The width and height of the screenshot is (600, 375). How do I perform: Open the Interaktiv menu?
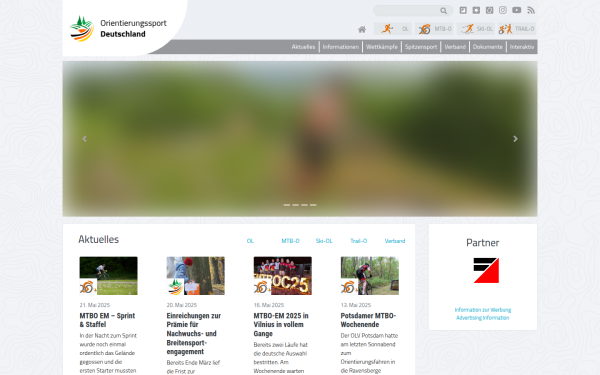[522, 47]
